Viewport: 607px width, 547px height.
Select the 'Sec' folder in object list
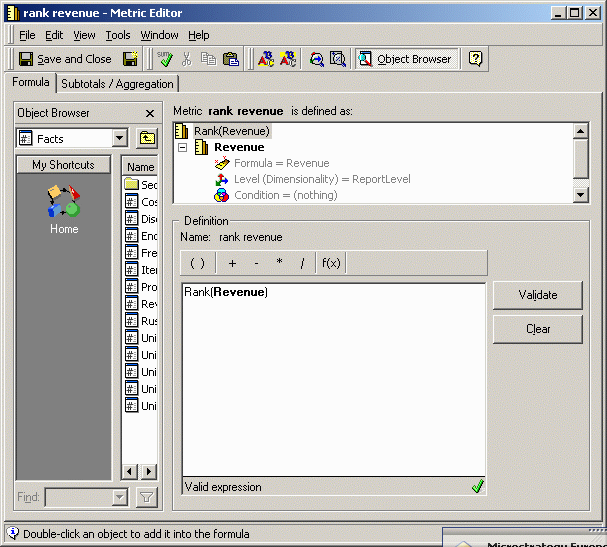(x=141, y=185)
